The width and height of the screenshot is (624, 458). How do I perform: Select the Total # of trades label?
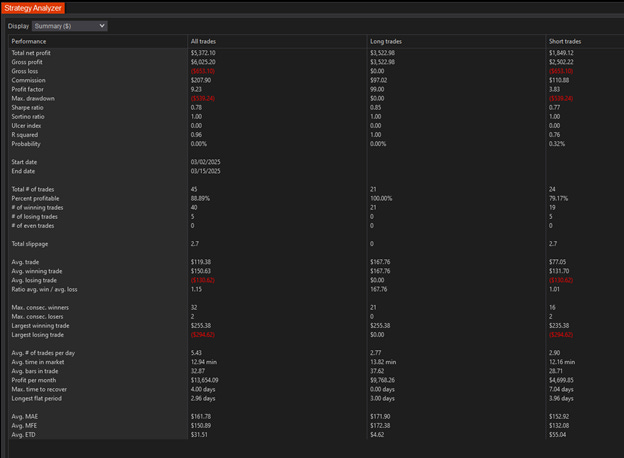[33, 189]
